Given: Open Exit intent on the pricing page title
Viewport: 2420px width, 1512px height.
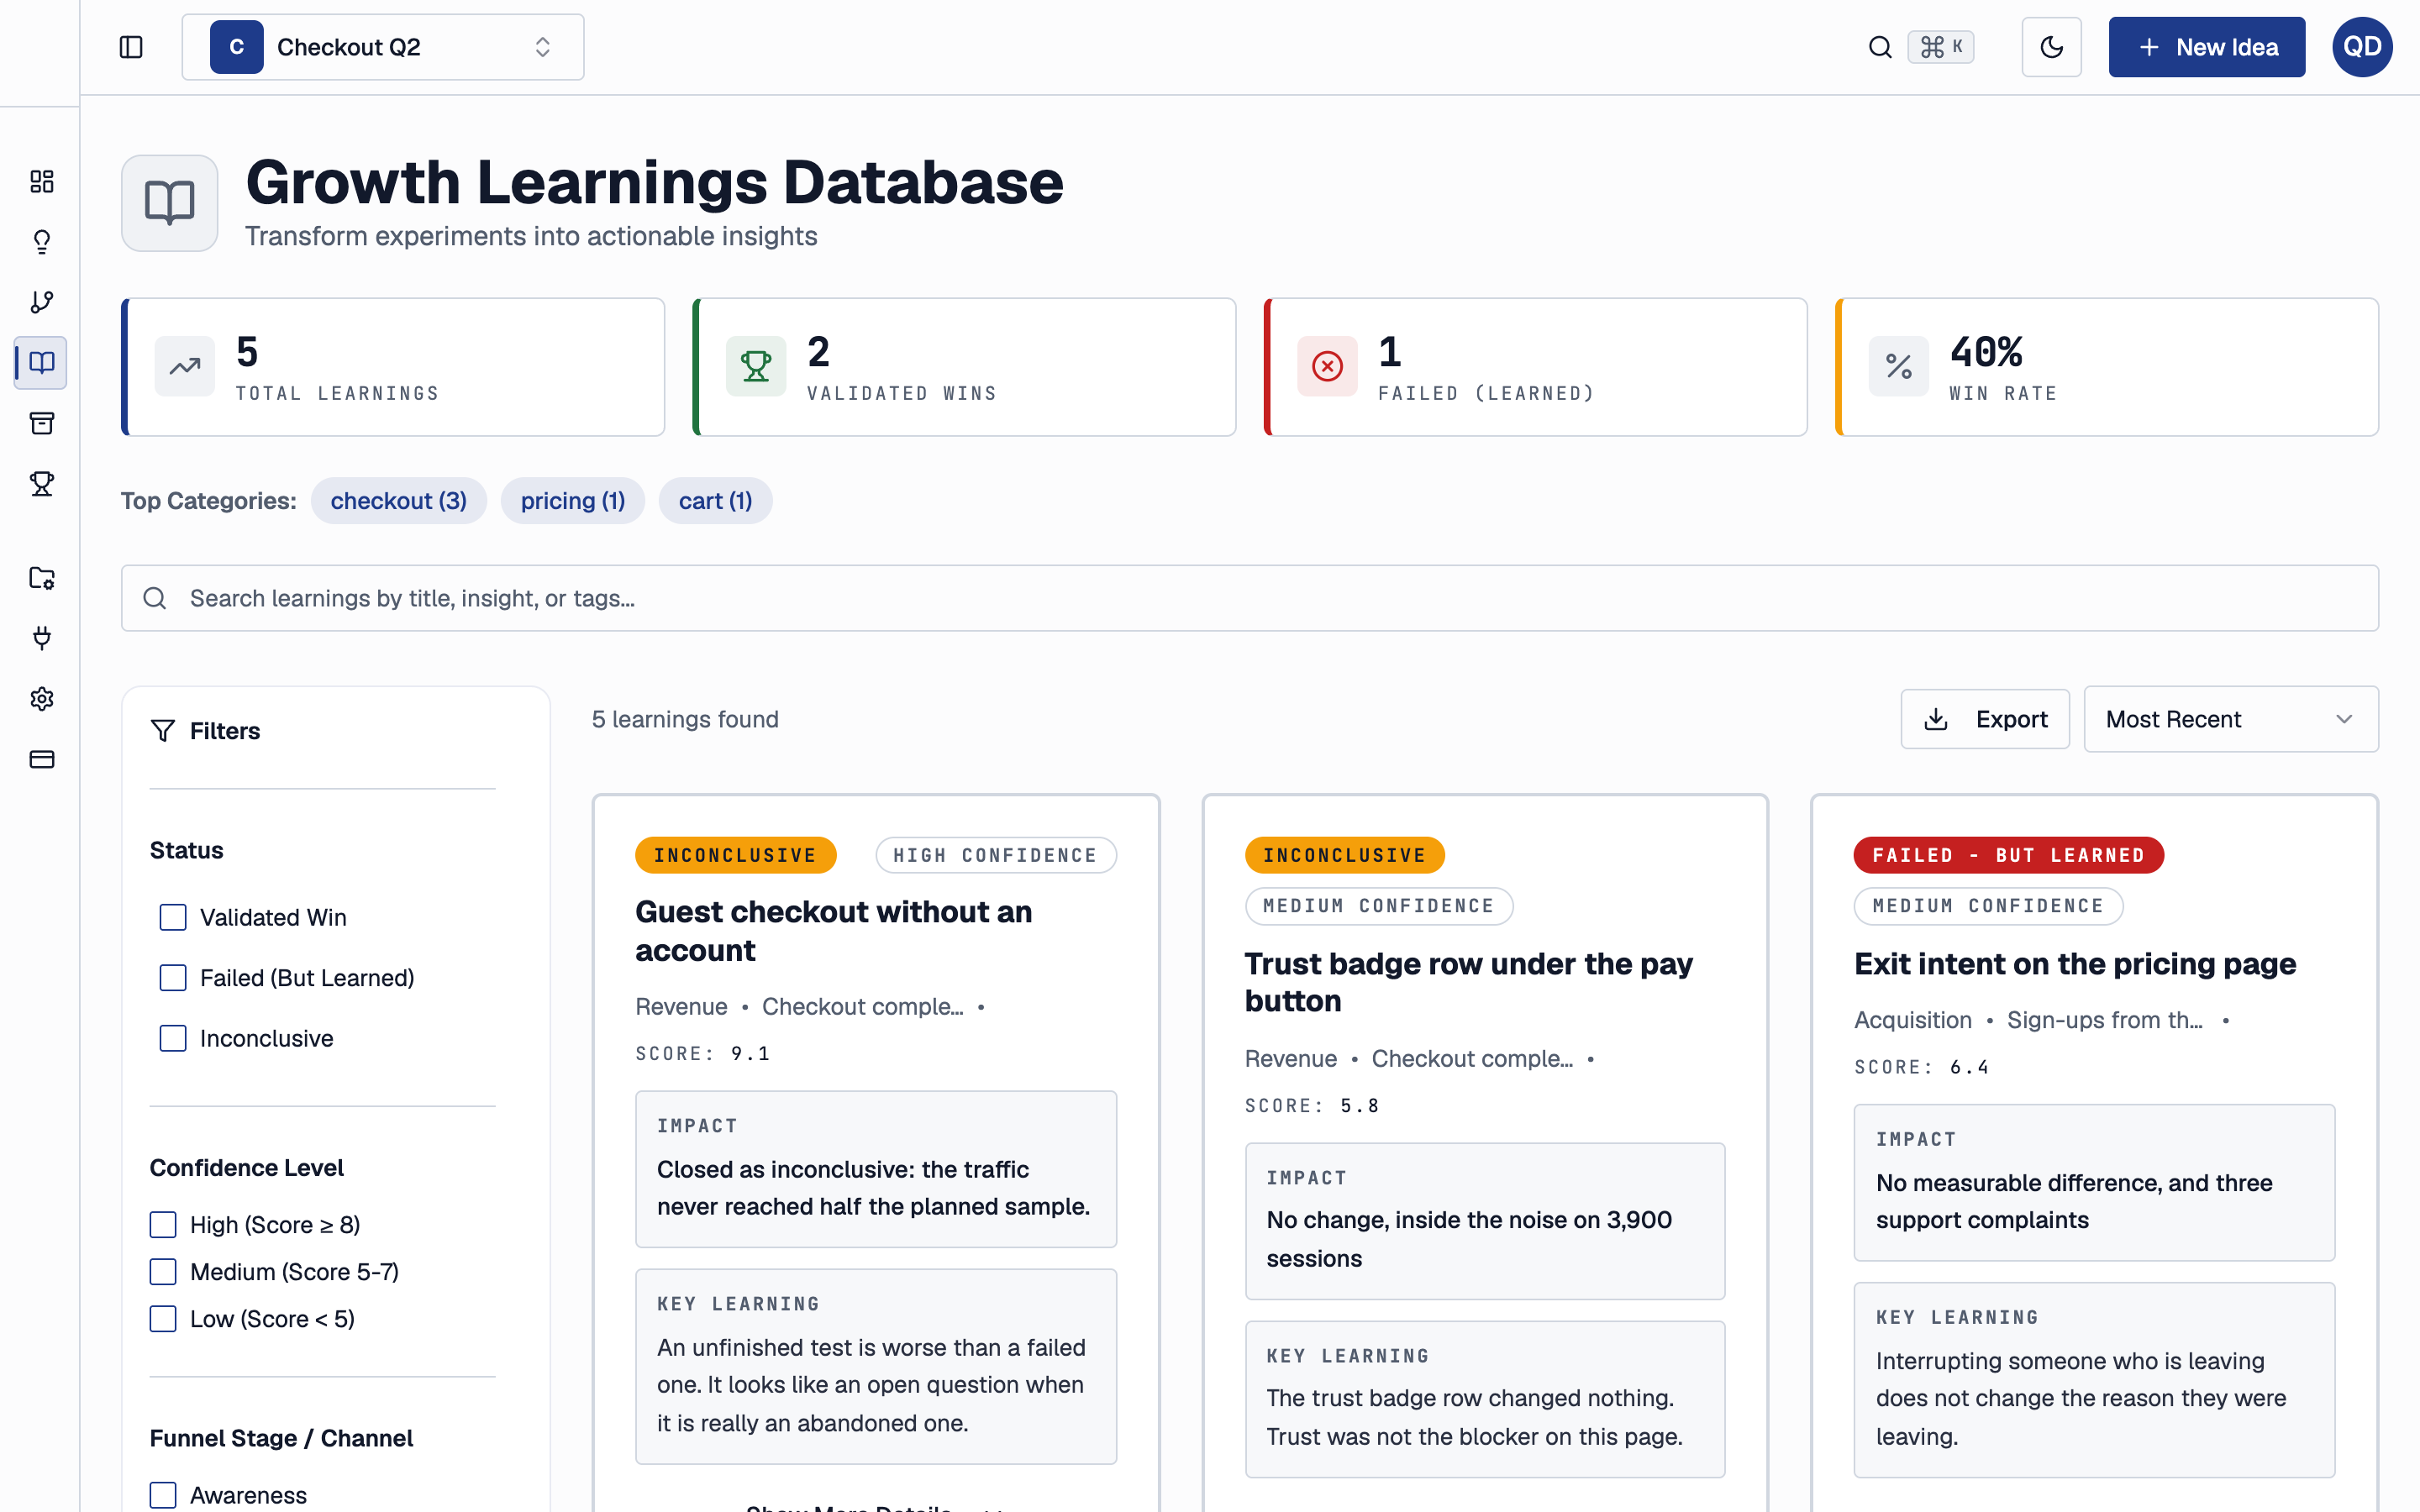Looking at the screenshot, I should pos(2075,964).
